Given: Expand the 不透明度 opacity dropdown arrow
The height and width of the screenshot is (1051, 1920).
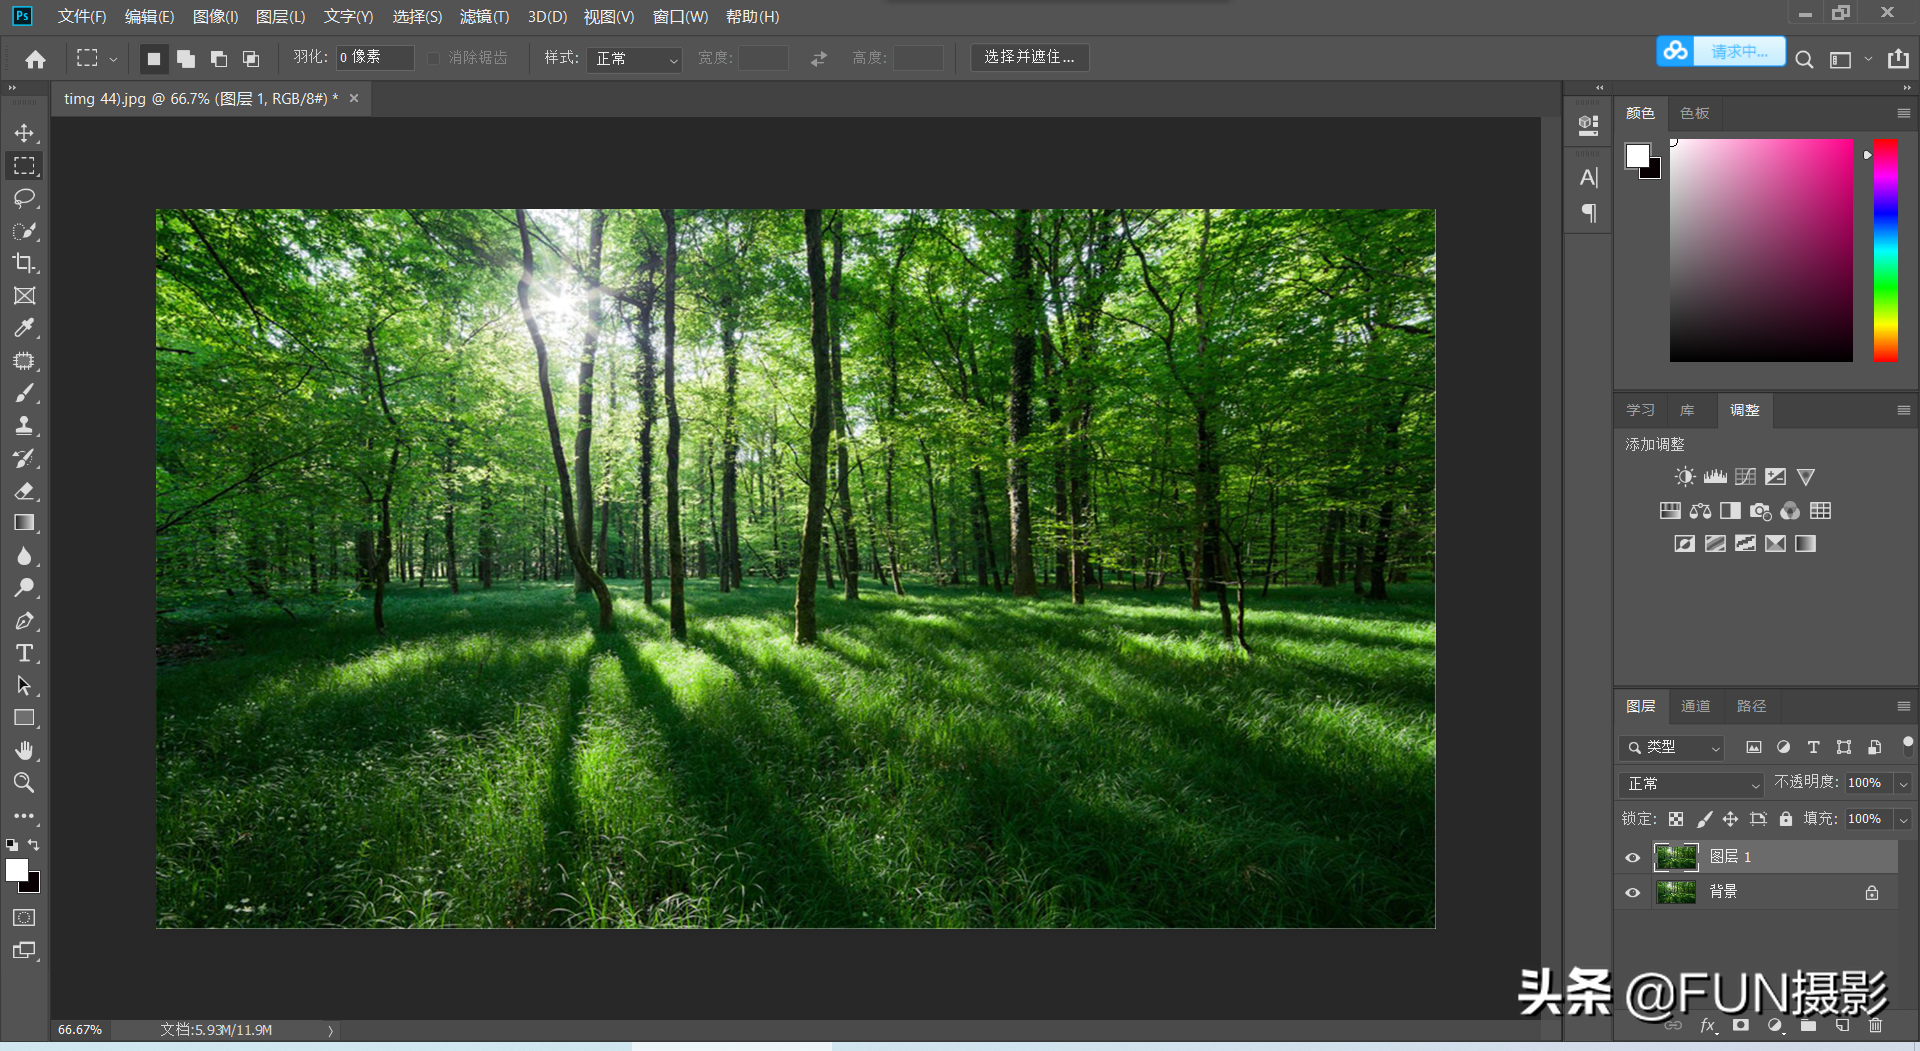Looking at the screenshot, I should coord(1903,784).
